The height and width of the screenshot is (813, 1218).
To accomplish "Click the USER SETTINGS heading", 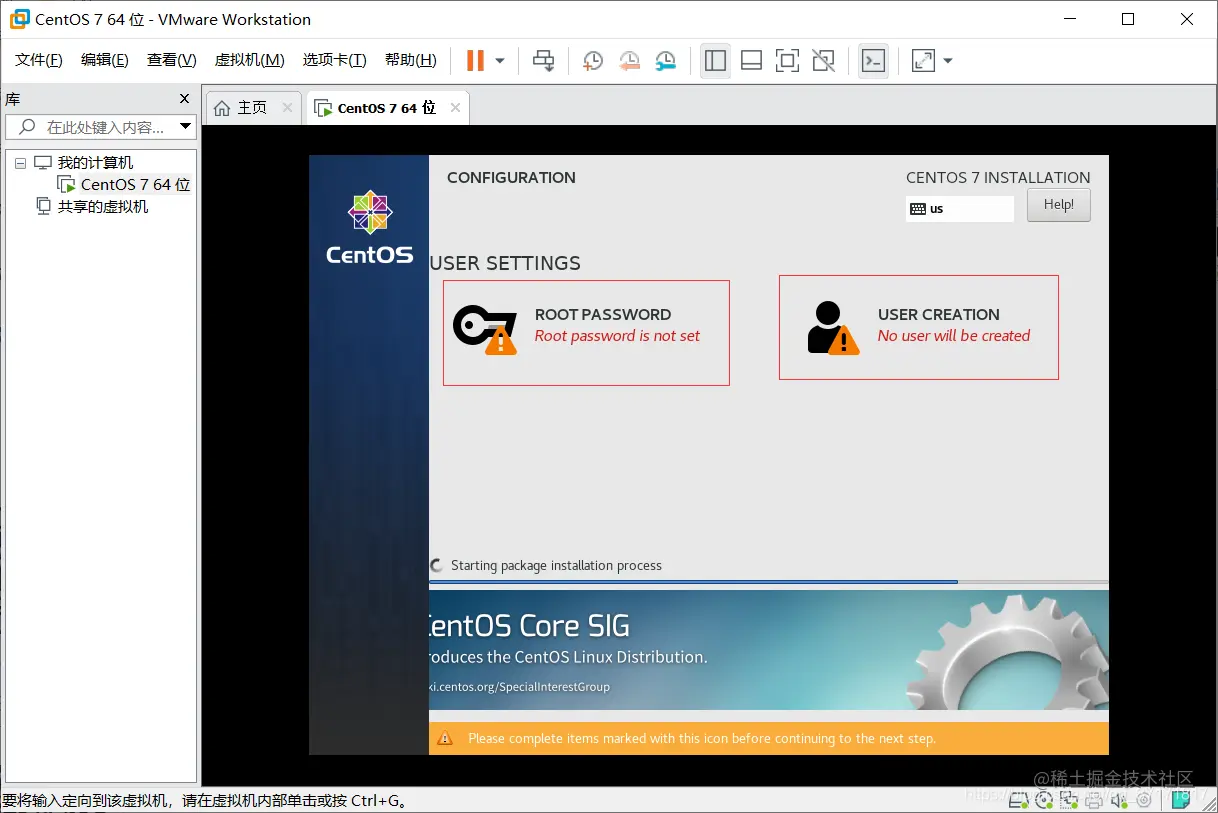I will tap(505, 263).
